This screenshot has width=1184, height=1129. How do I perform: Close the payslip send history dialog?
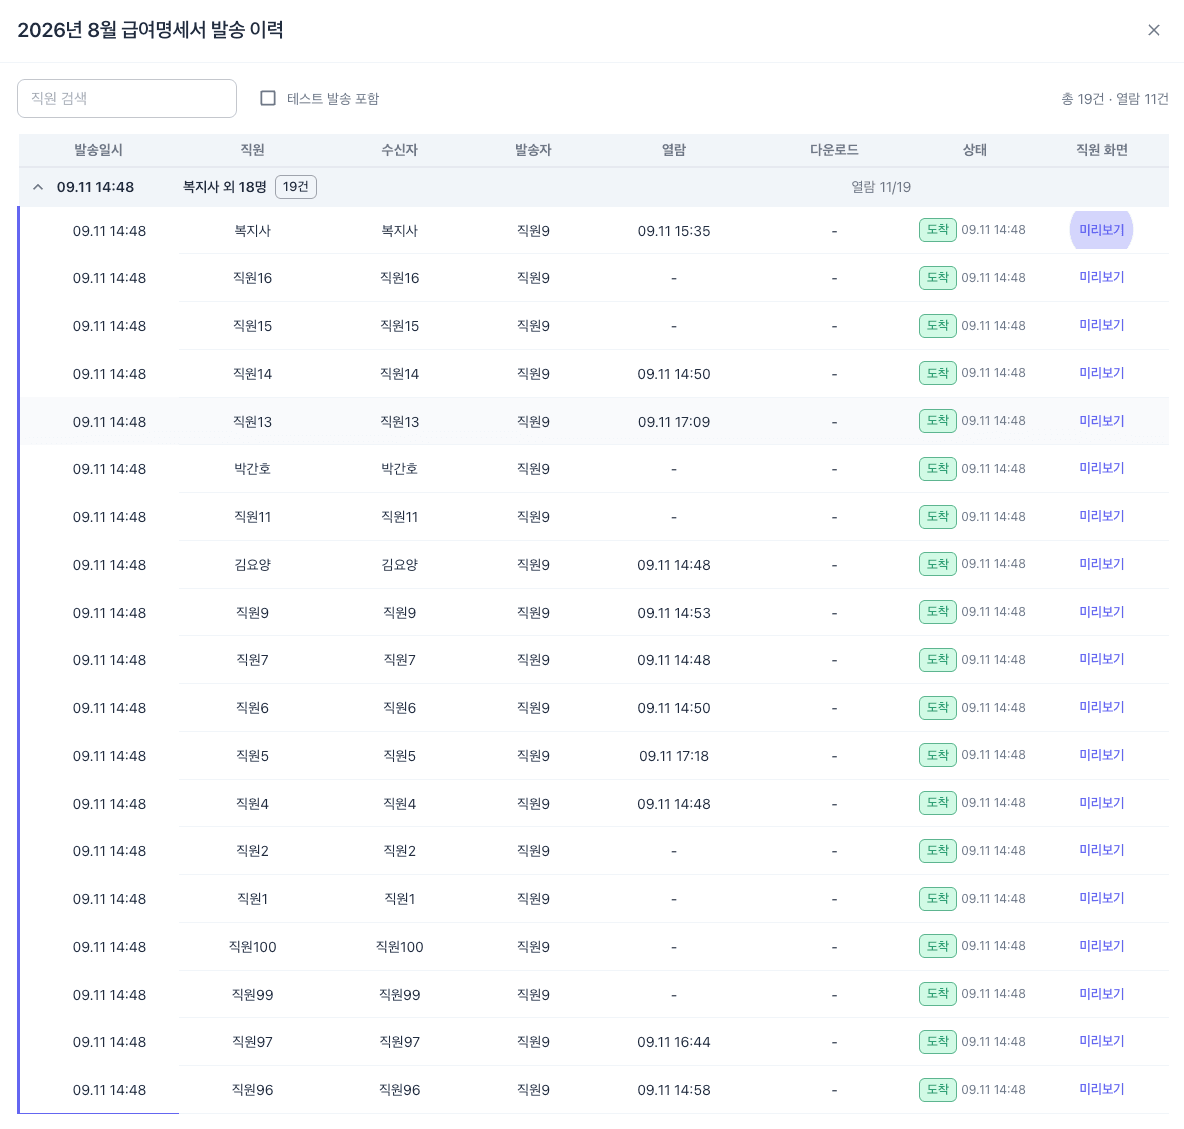pyautogui.click(x=1153, y=30)
